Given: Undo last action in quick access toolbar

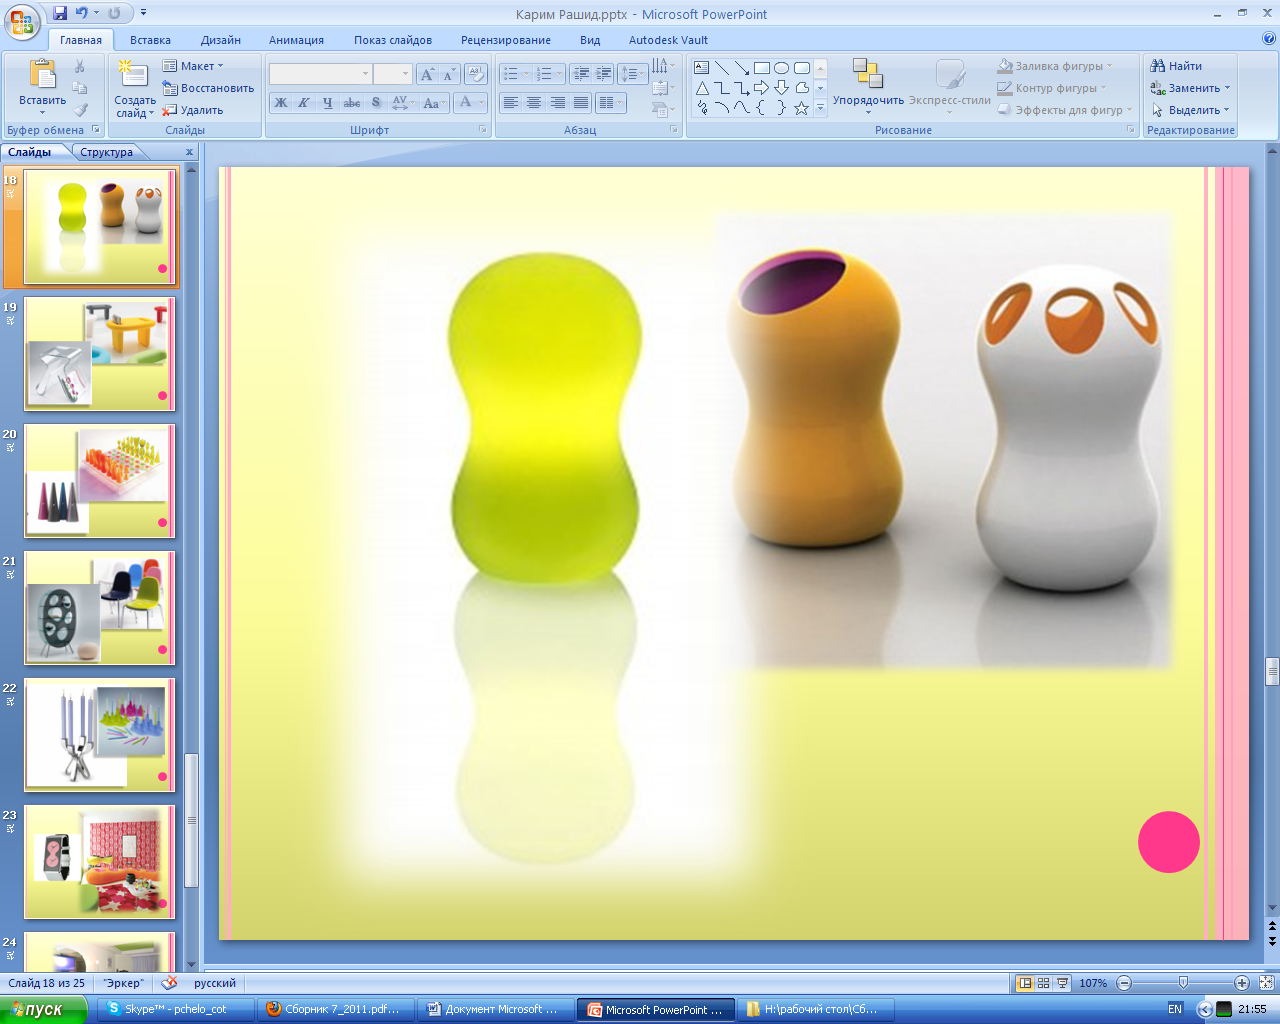Looking at the screenshot, I should [x=82, y=13].
